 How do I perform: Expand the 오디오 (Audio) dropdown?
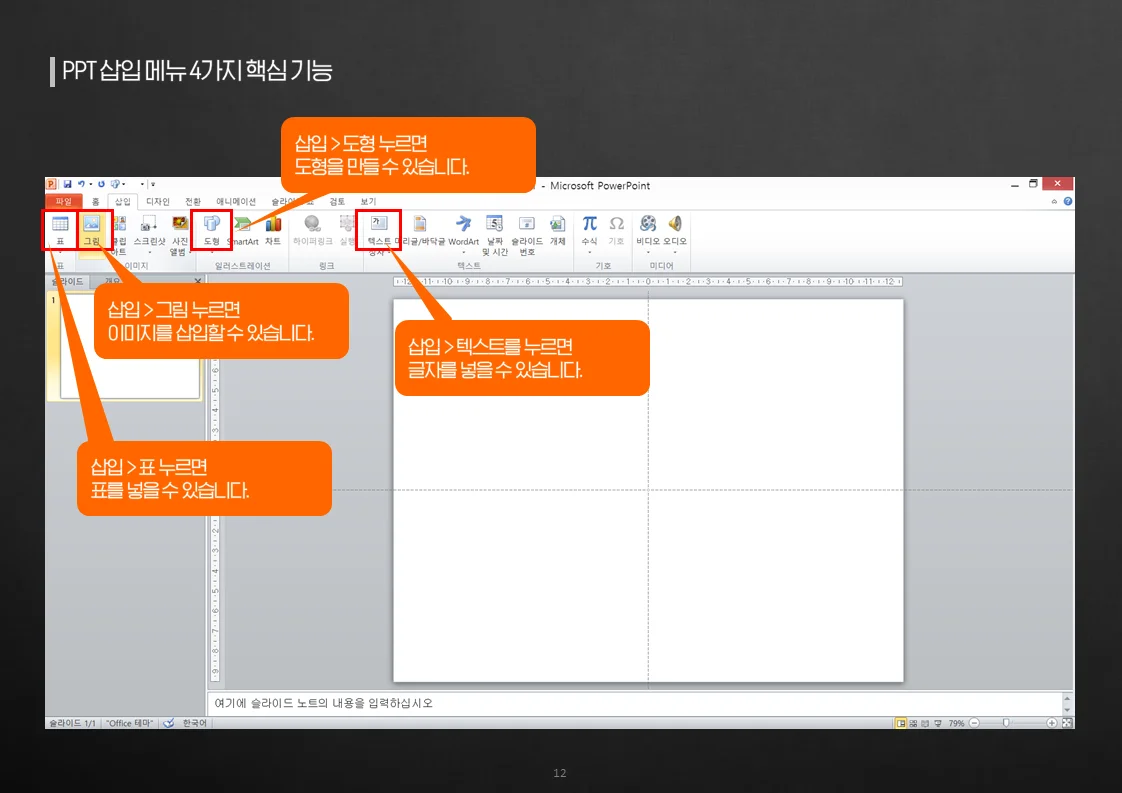click(675, 252)
